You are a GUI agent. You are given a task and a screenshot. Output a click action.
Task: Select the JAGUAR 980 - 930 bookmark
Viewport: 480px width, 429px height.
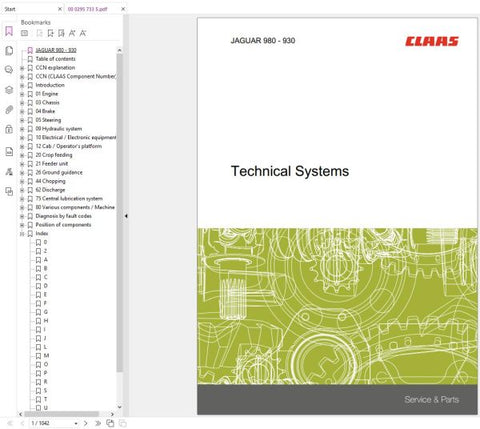[56, 50]
